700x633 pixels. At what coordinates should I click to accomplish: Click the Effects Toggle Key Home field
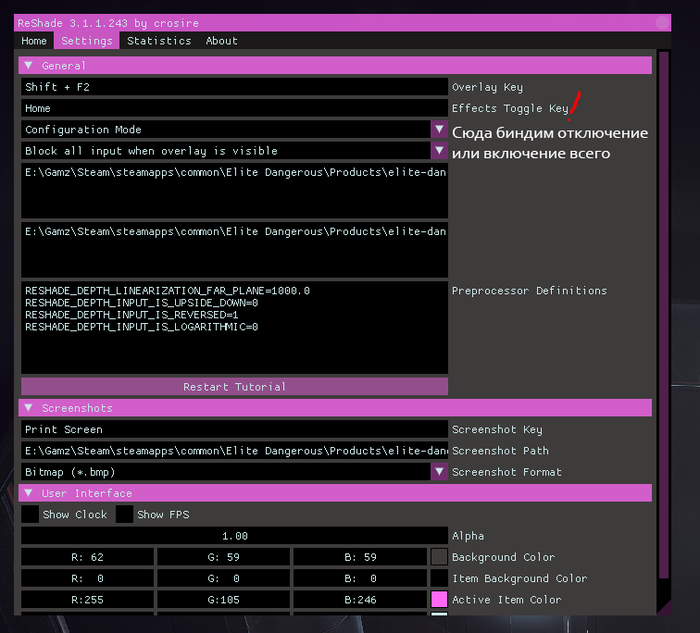point(234,108)
